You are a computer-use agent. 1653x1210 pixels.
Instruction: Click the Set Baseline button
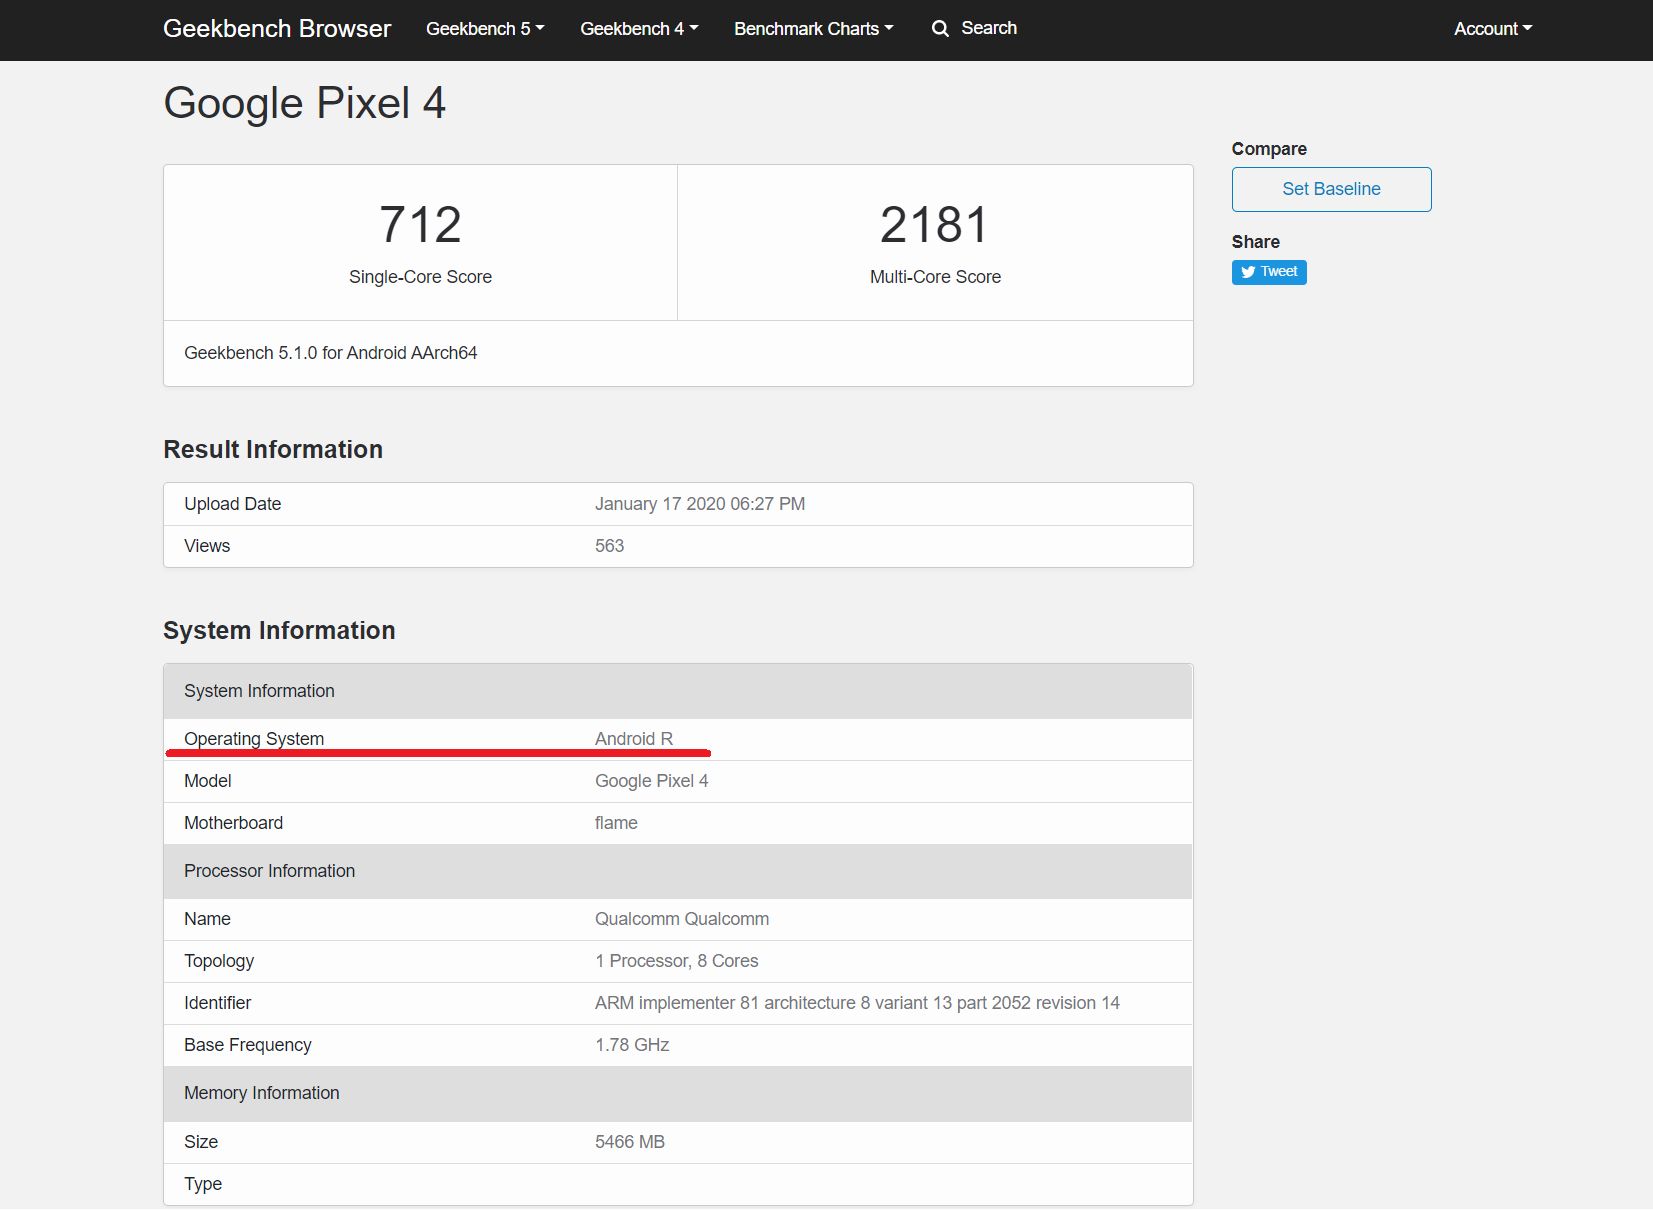point(1331,189)
